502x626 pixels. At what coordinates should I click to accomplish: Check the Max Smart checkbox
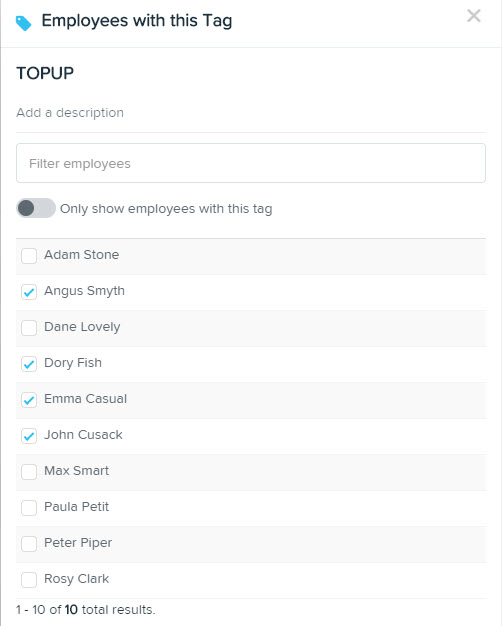coord(29,471)
